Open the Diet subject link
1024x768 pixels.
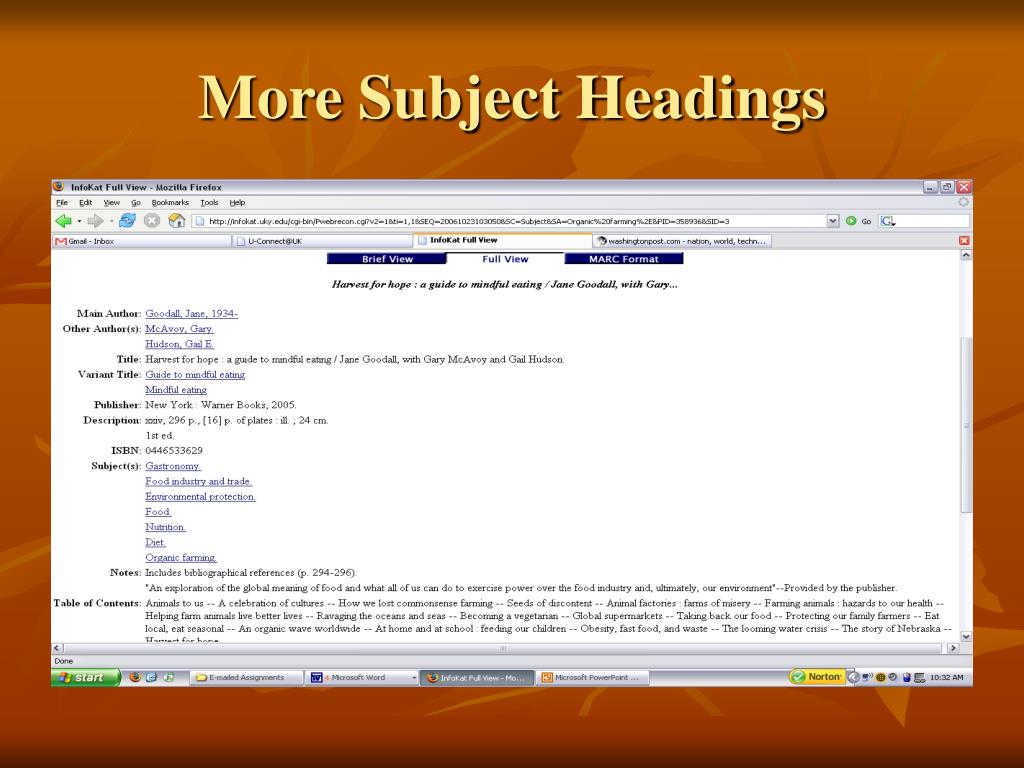155,542
